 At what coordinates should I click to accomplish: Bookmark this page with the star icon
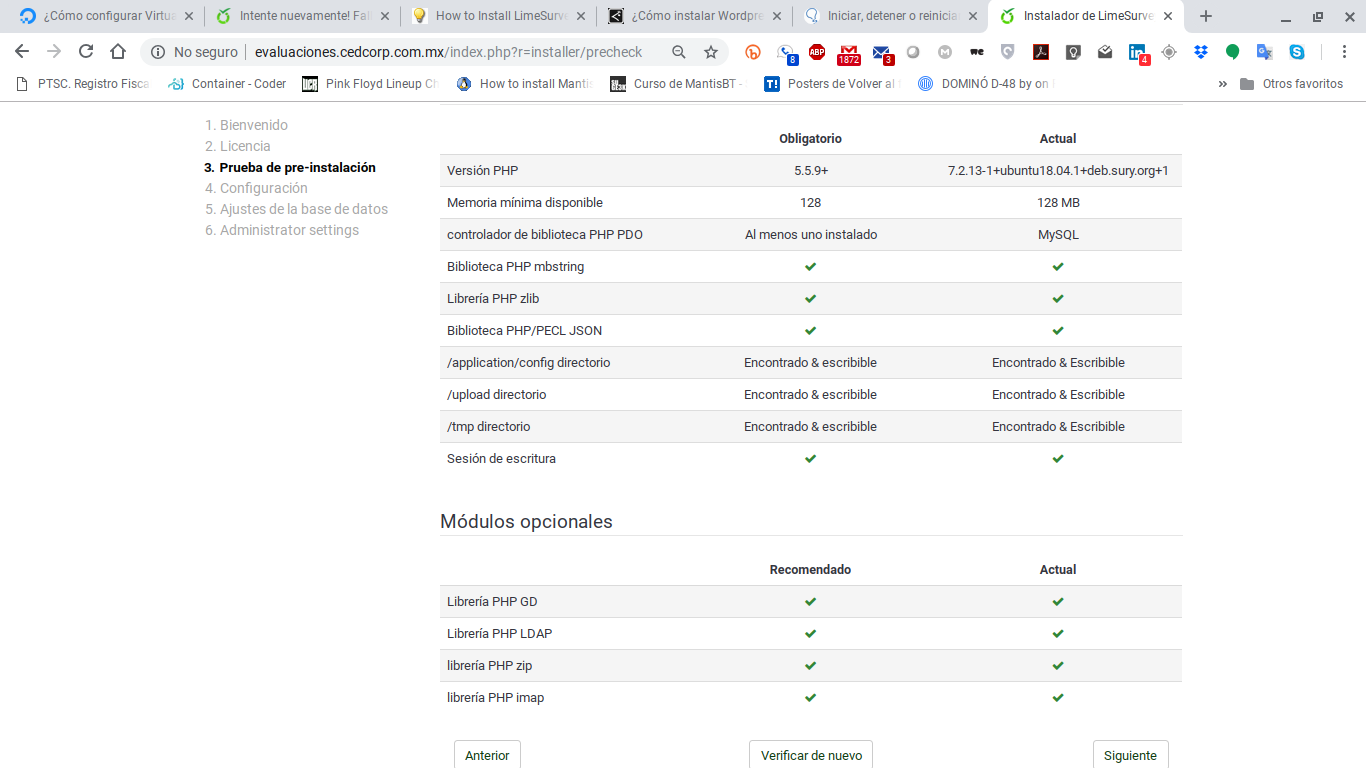tap(711, 52)
